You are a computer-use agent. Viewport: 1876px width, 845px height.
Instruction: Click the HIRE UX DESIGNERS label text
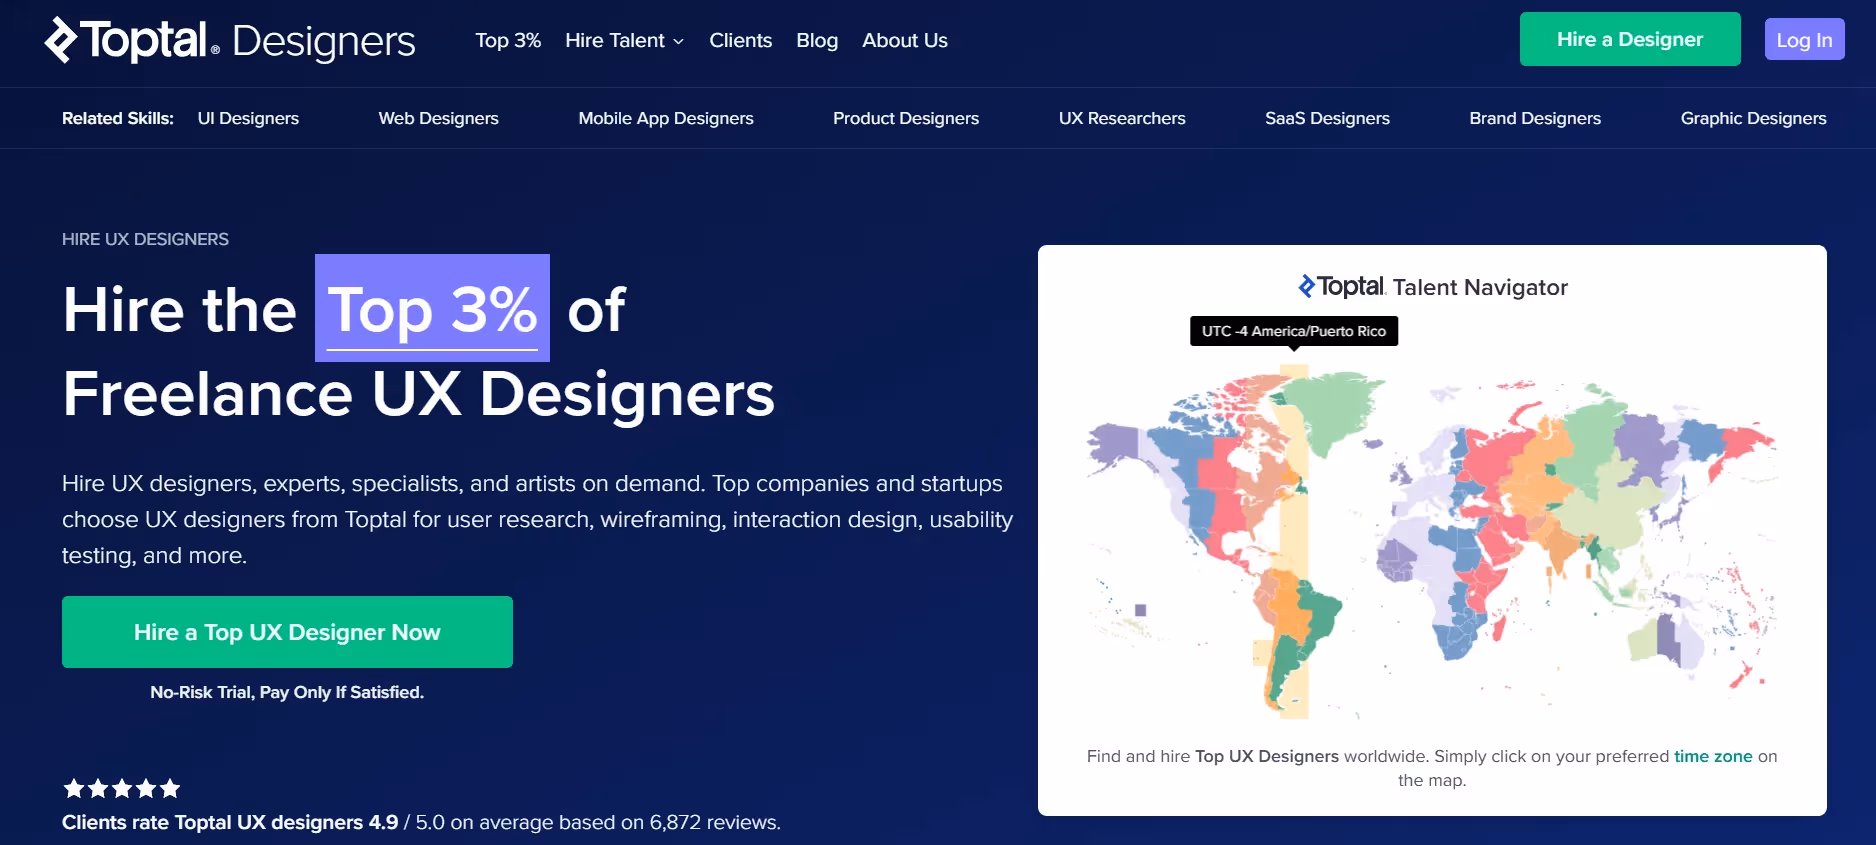(x=145, y=239)
